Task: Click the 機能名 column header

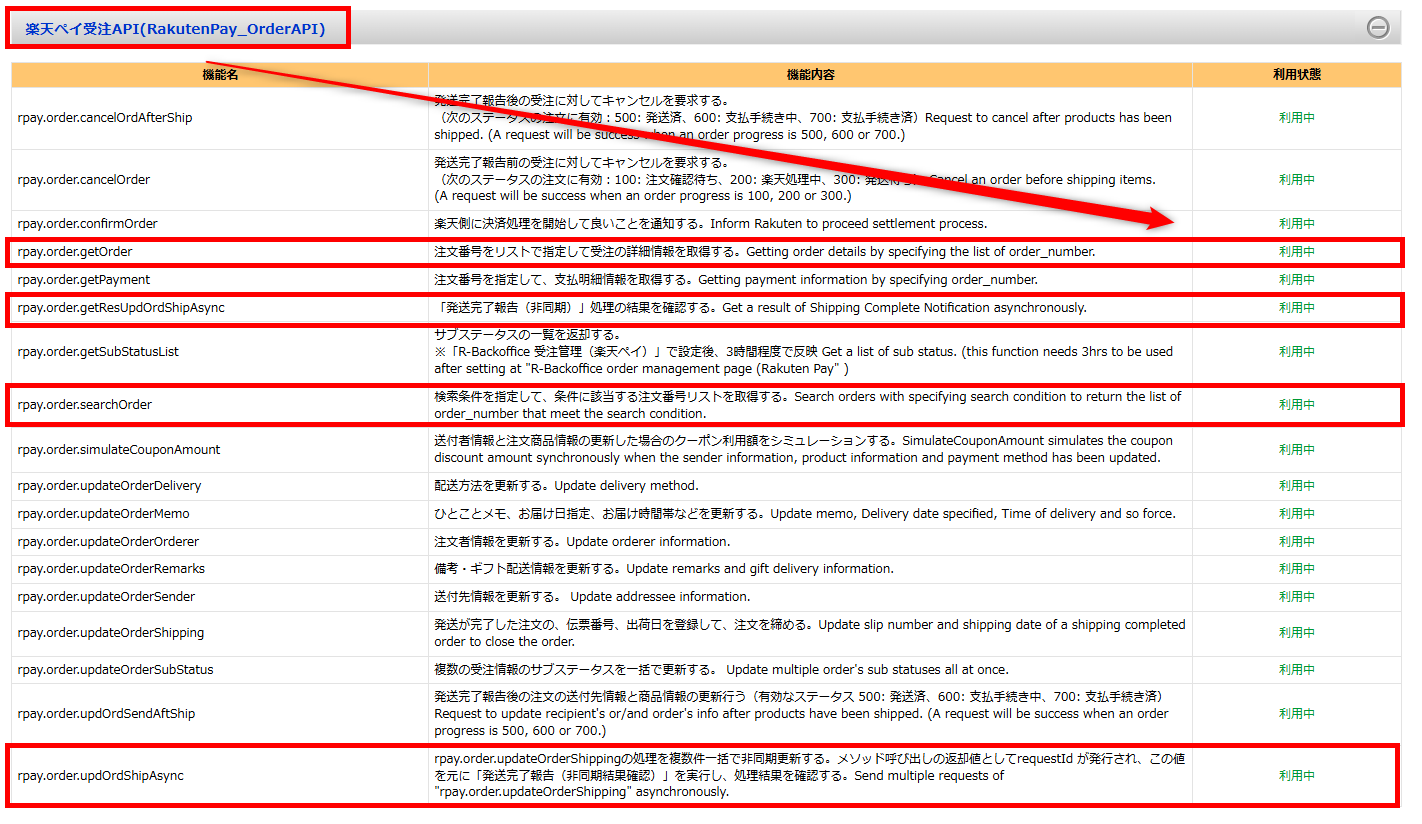Action: coord(220,75)
